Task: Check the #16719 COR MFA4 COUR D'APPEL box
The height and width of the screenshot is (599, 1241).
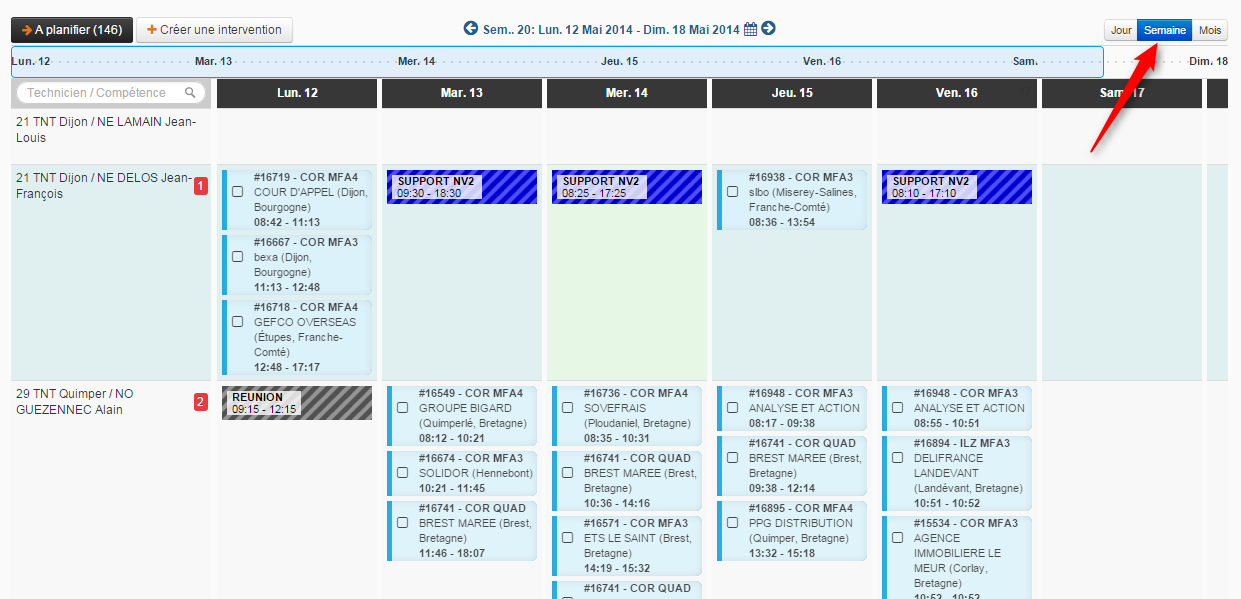Action: 238,192
